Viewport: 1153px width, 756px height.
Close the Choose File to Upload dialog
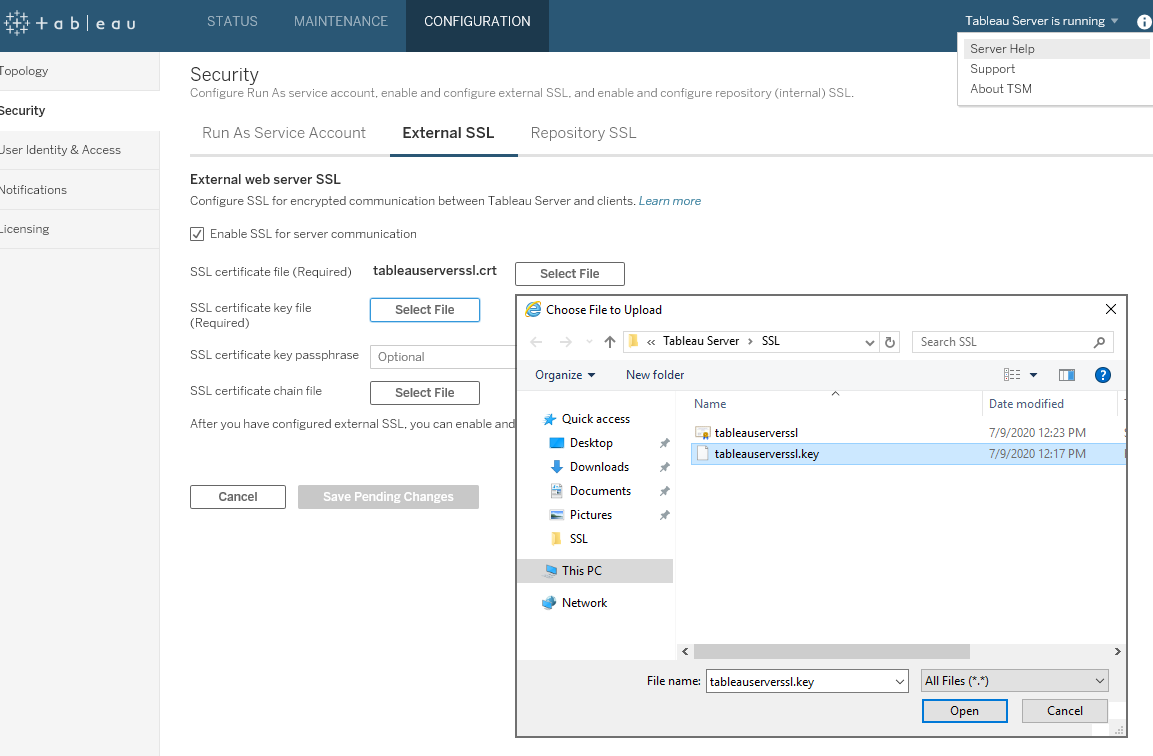pos(1110,310)
